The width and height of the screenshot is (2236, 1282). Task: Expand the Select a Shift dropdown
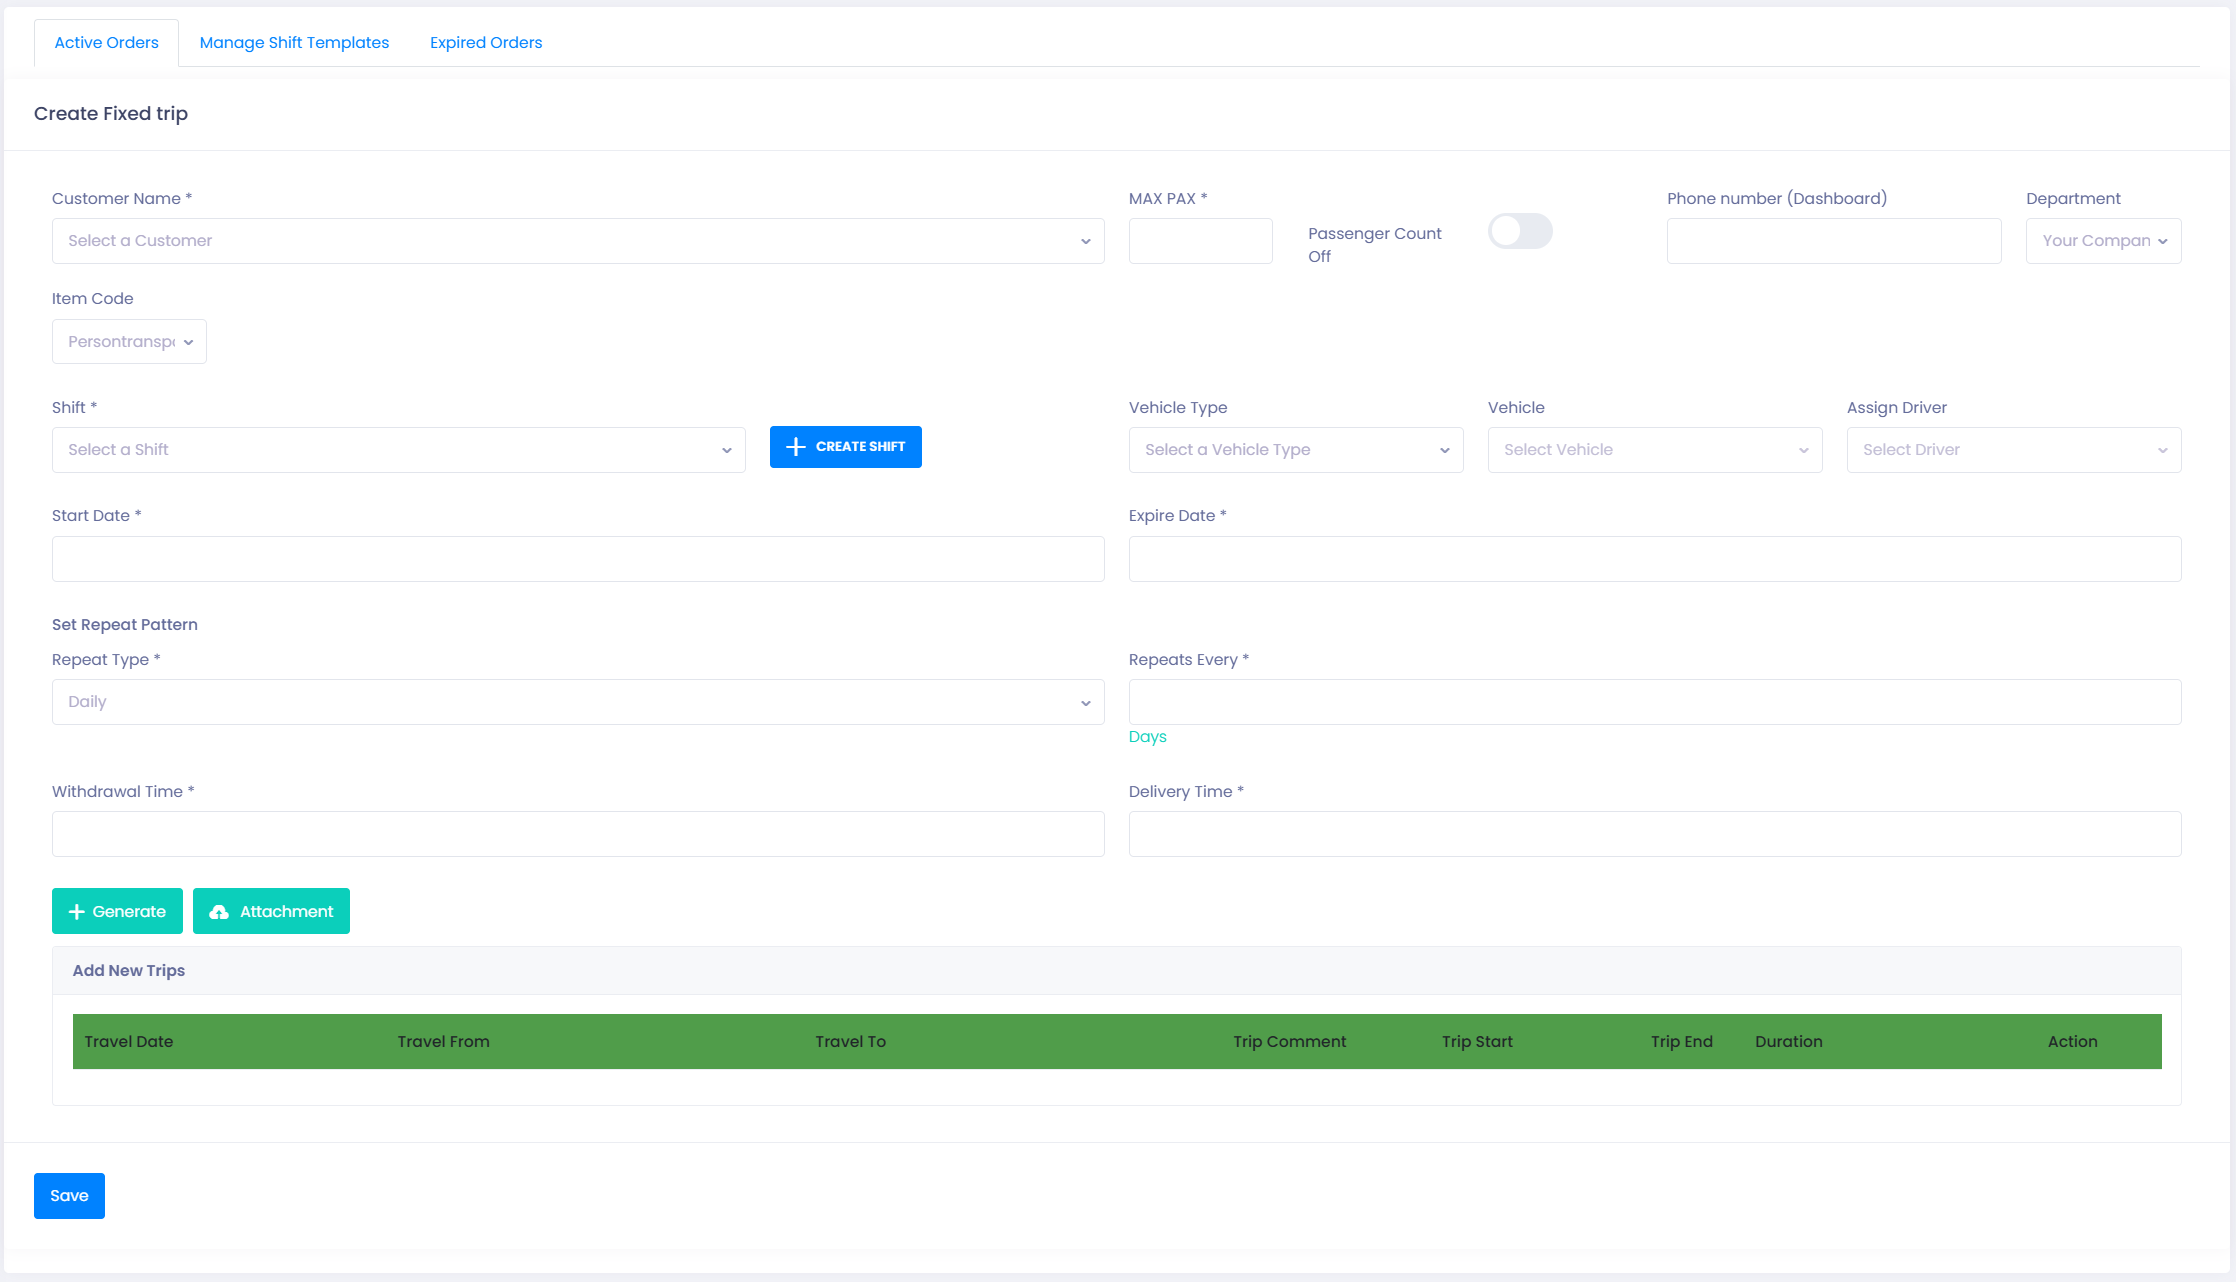[398, 450]
